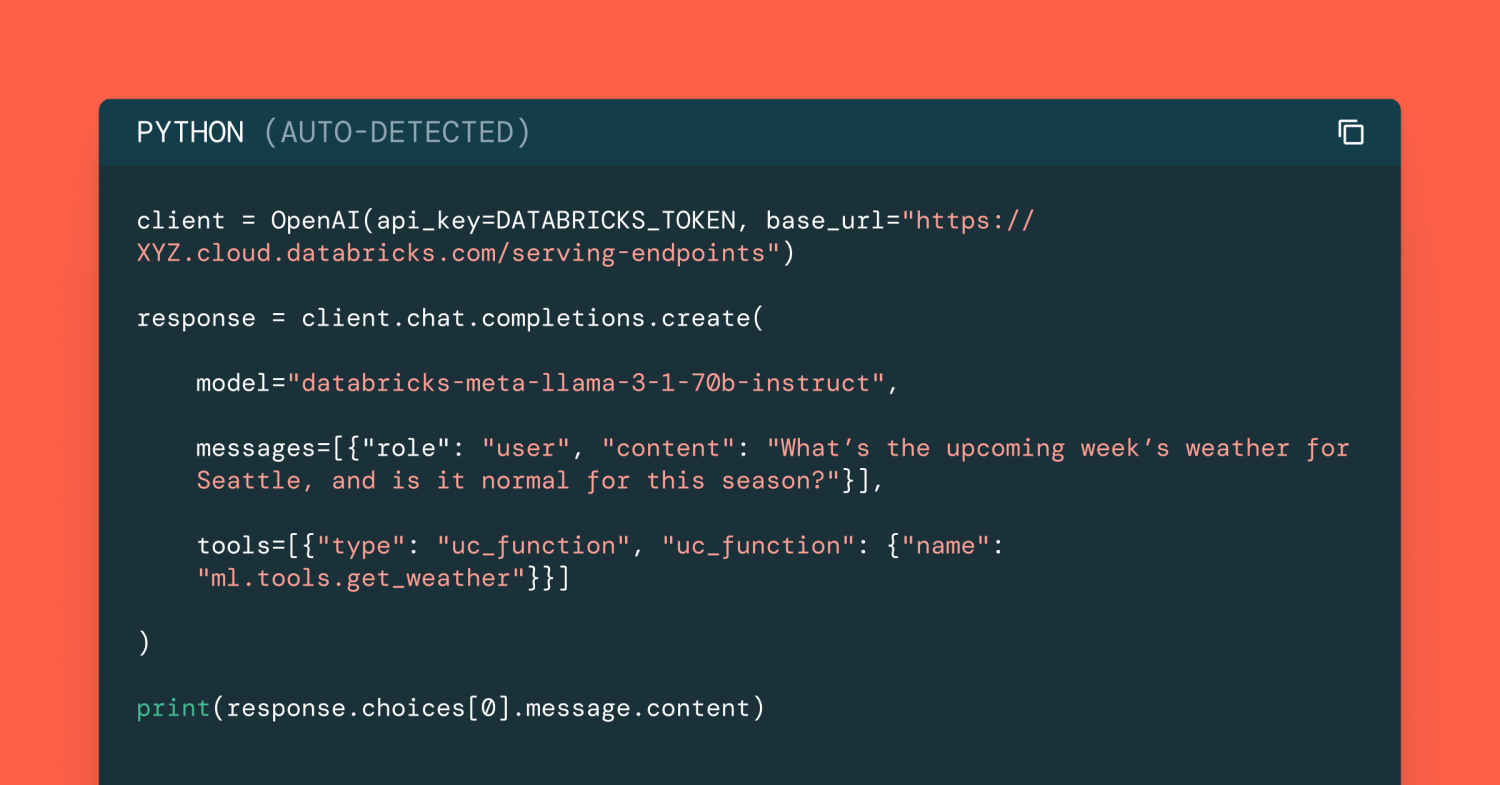Click the XYZ.cloud.databricks.com URL text
Viewport: 1500px width, 785px height.
(x=450, y=253)
